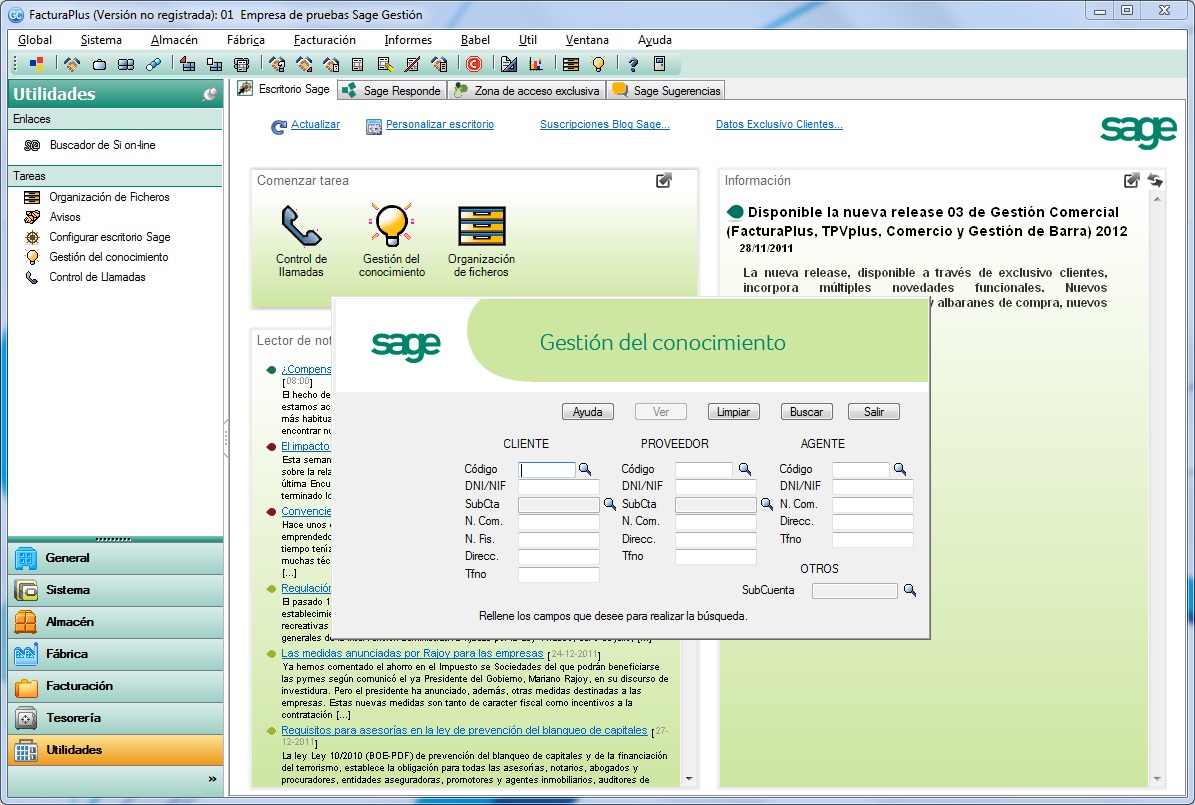Click the news reader scrollbar down arrow
This screenshot has height=805, width=1195.
pos(689,779)
